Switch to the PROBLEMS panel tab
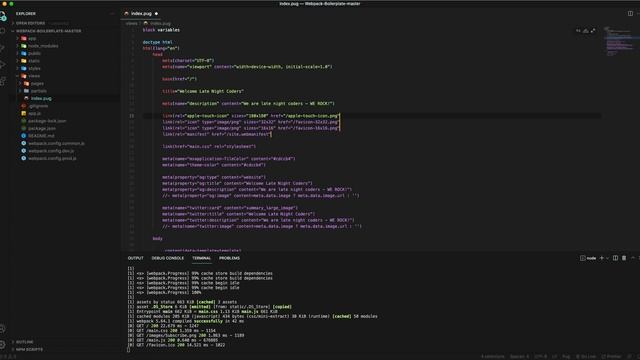The image size is (640, 360). tap(229, 258)
